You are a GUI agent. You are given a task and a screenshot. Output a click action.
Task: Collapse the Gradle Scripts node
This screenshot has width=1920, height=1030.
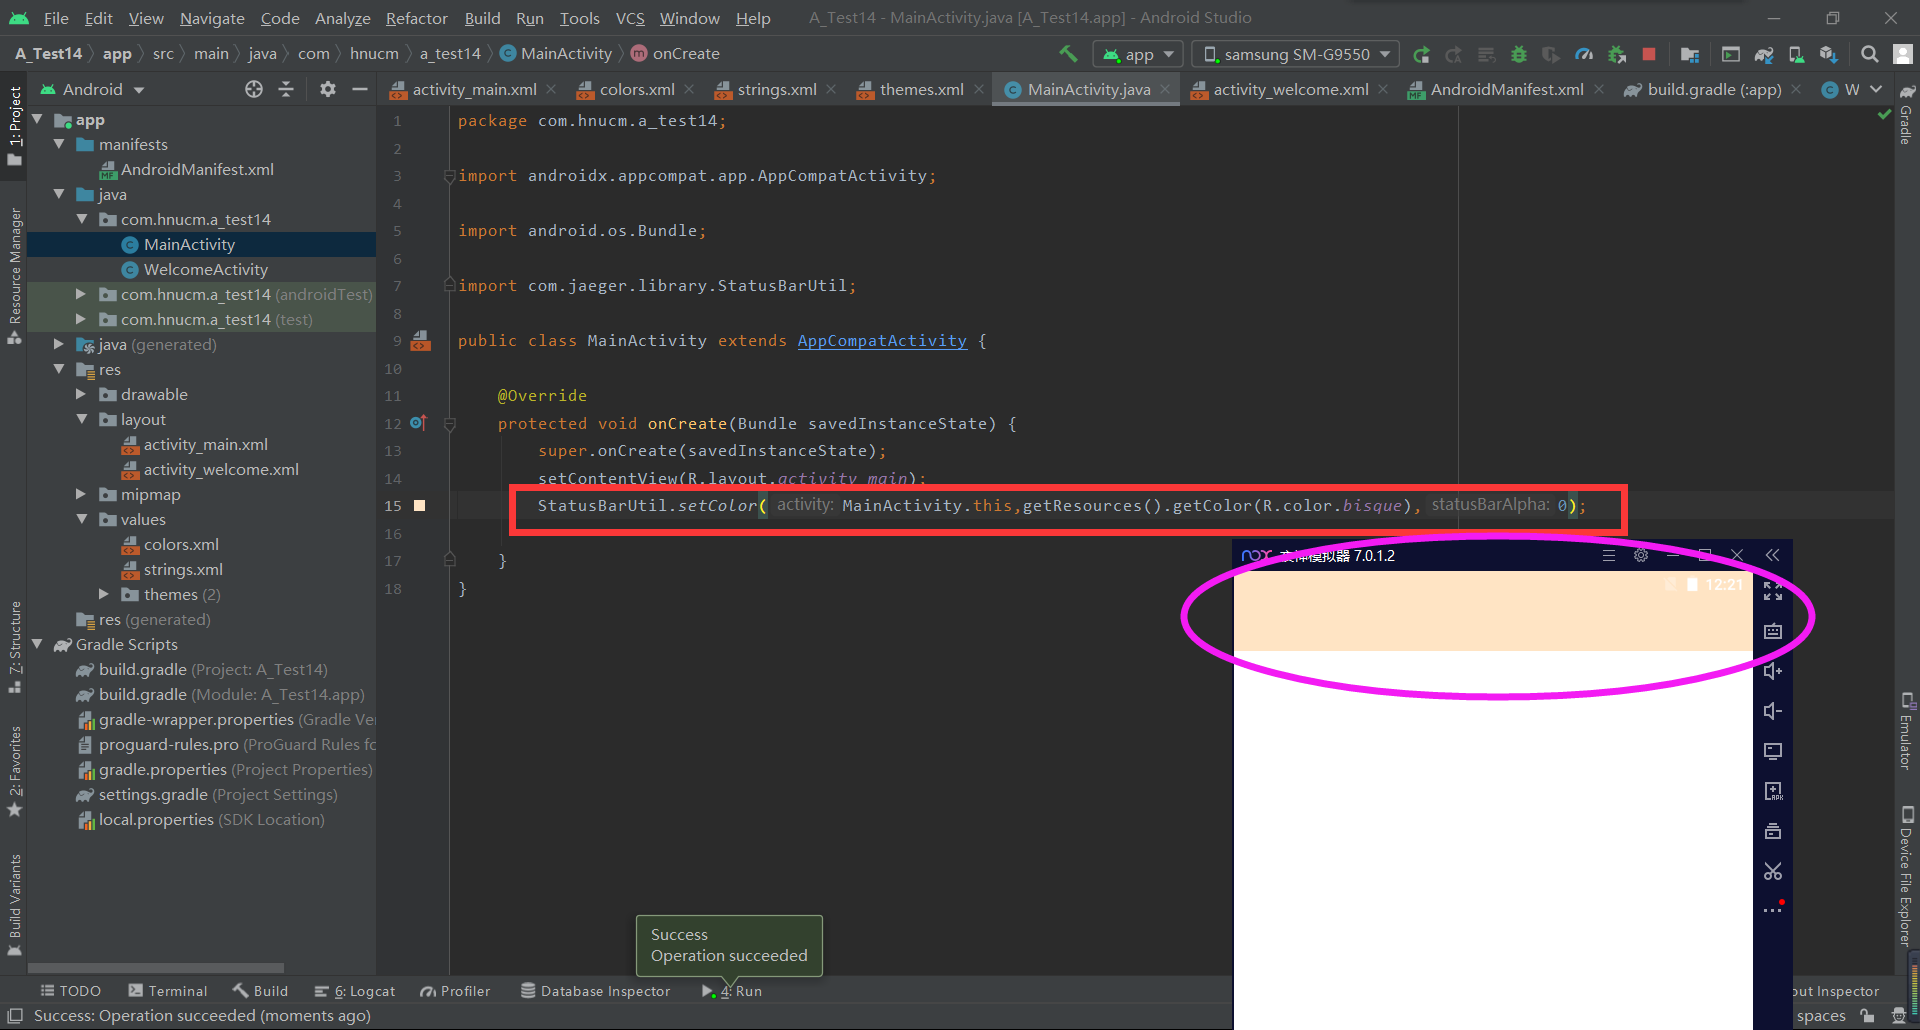pos(37,644)
